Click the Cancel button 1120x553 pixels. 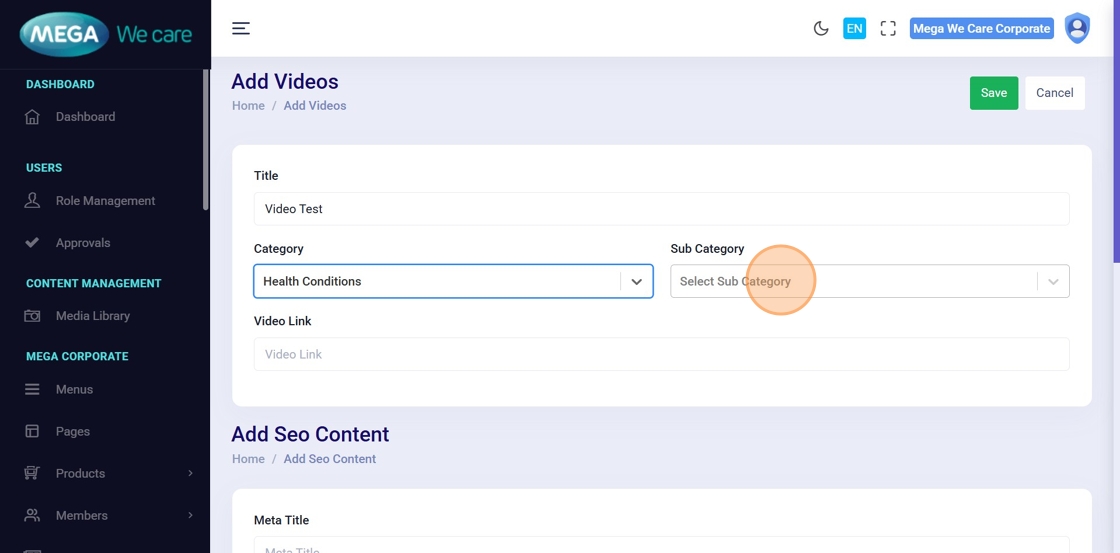(x=1054, y=93)
